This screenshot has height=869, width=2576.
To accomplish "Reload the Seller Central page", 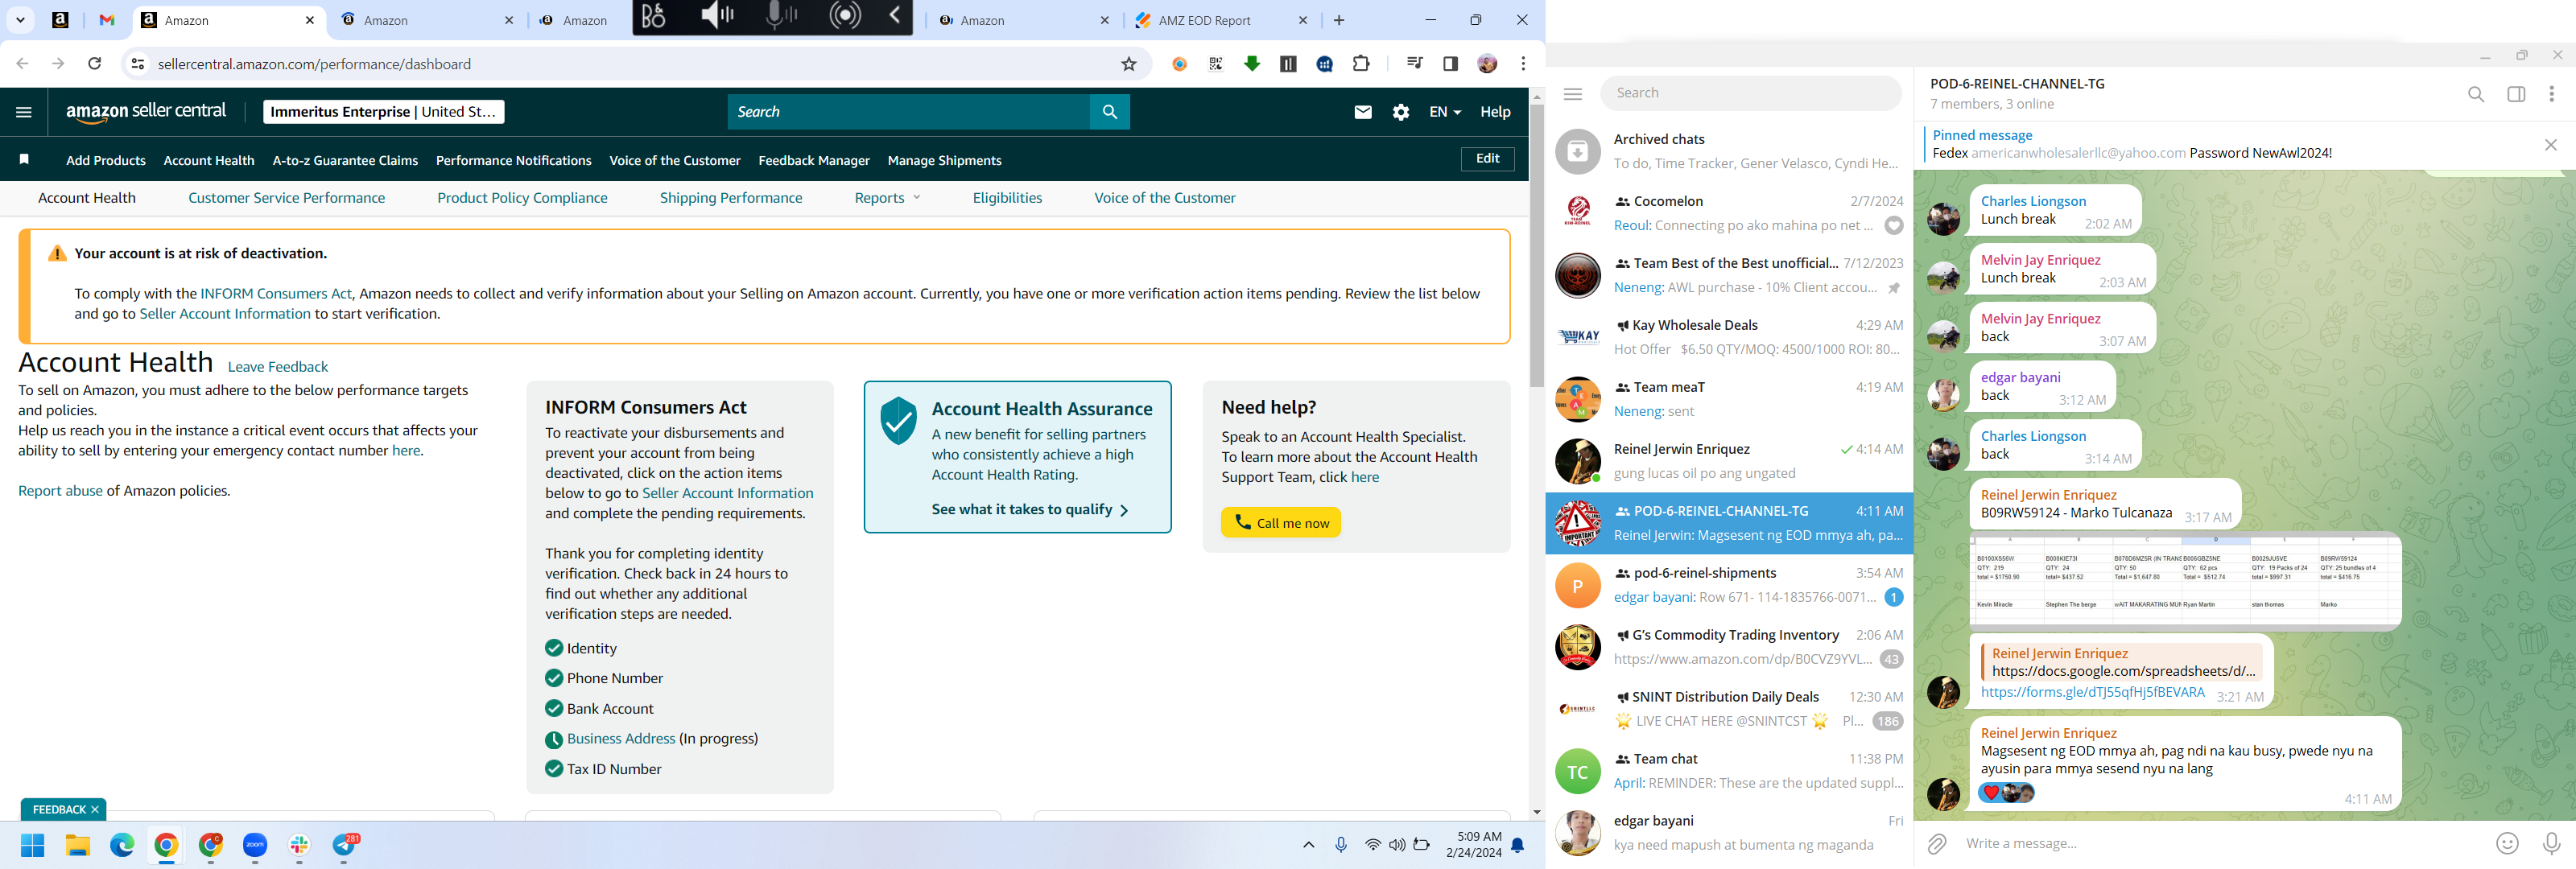I will point(95,64).
